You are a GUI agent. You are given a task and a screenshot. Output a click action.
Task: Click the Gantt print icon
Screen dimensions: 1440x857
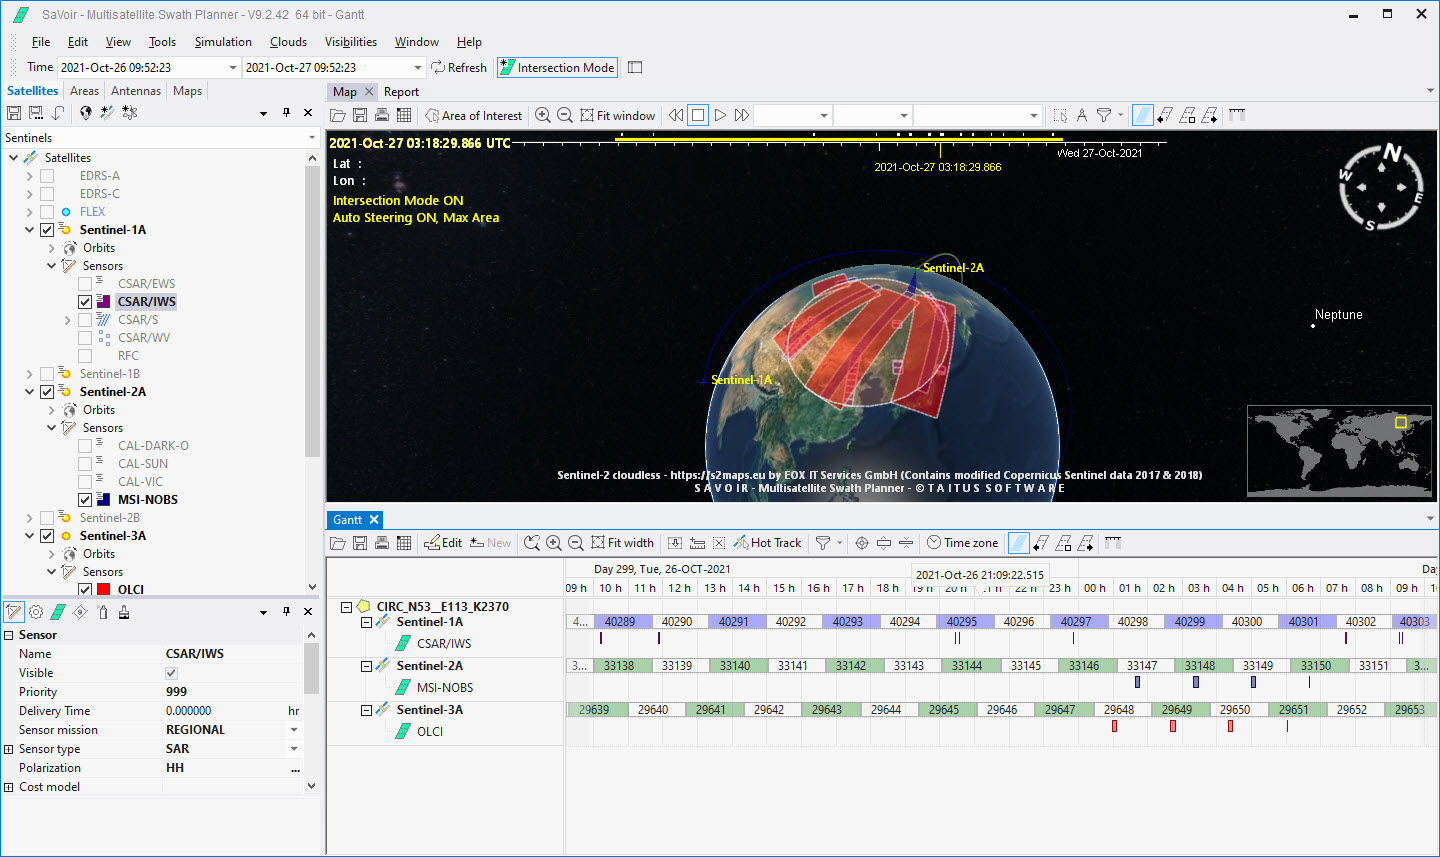382,543
